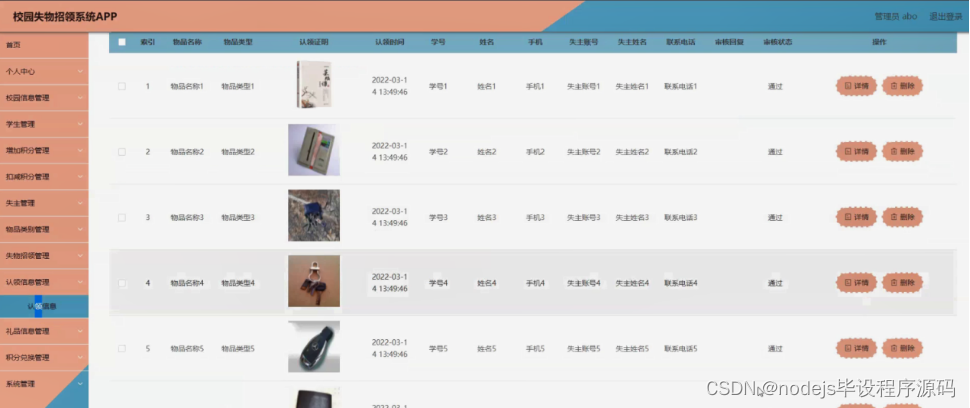970x408 pixels.
Task: Open 系统管理 in the sidebar
Action: click(x=44, y=384)
